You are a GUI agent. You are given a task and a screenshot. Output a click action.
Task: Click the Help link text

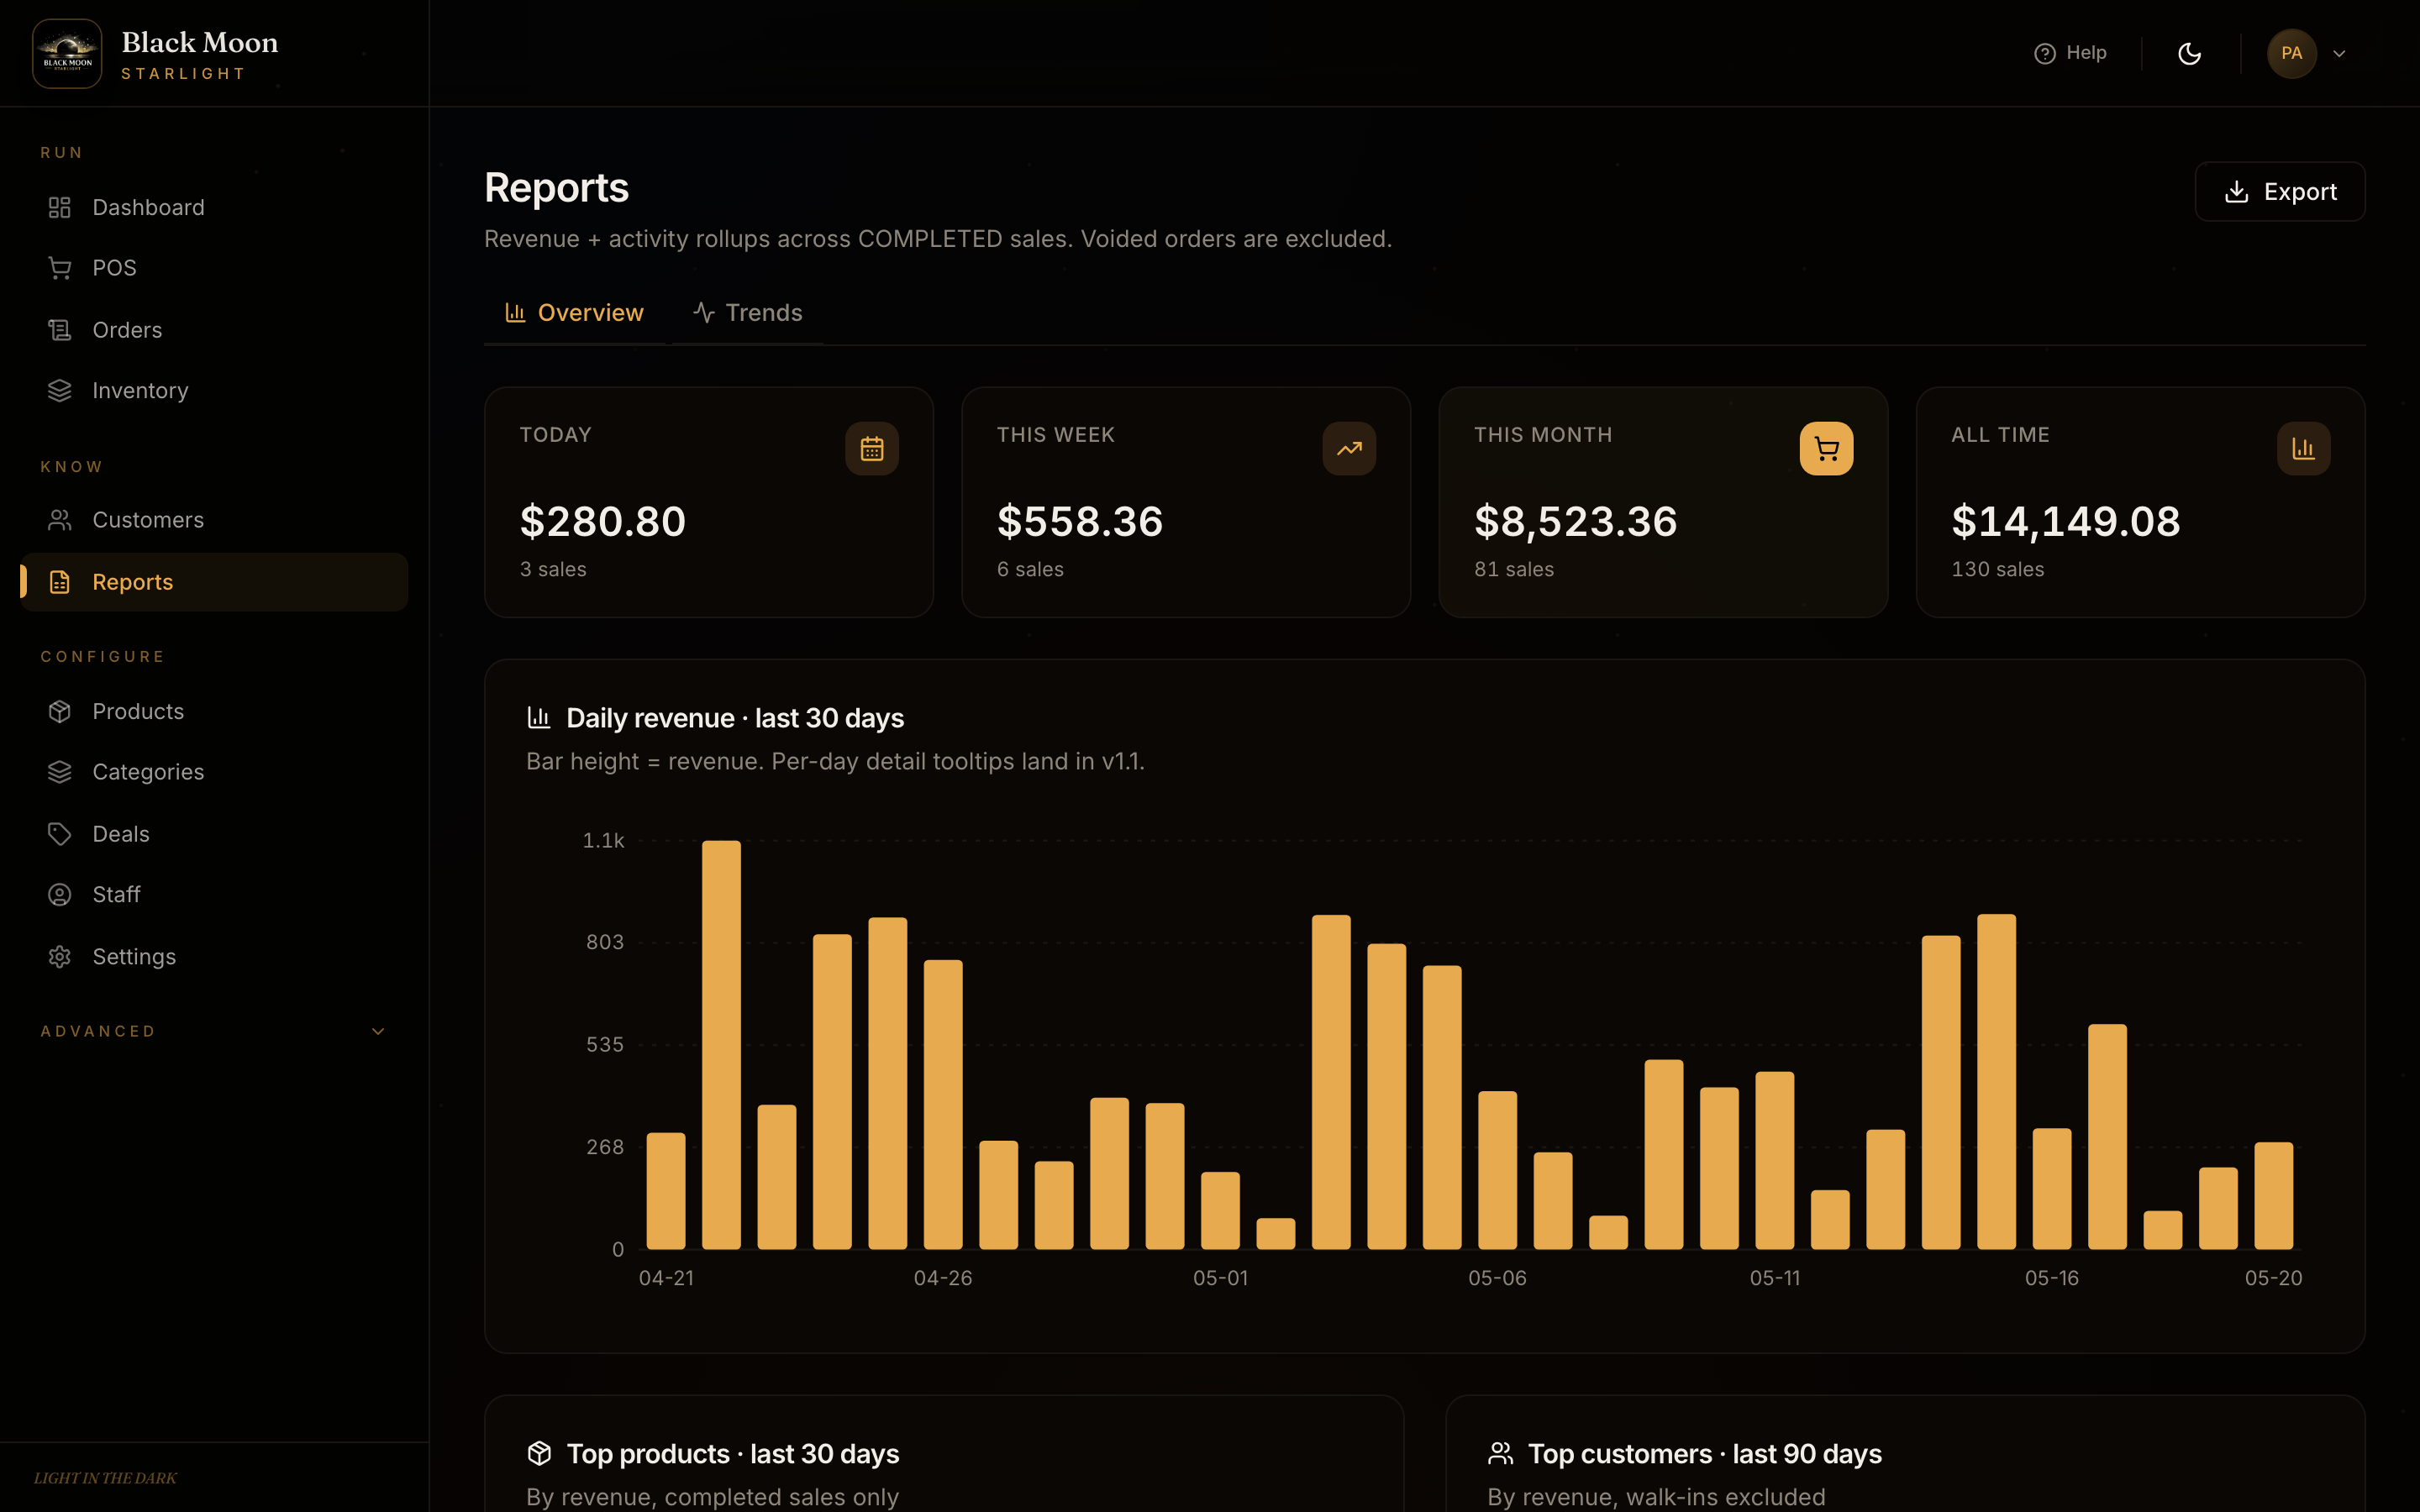tap(2086, 53)
